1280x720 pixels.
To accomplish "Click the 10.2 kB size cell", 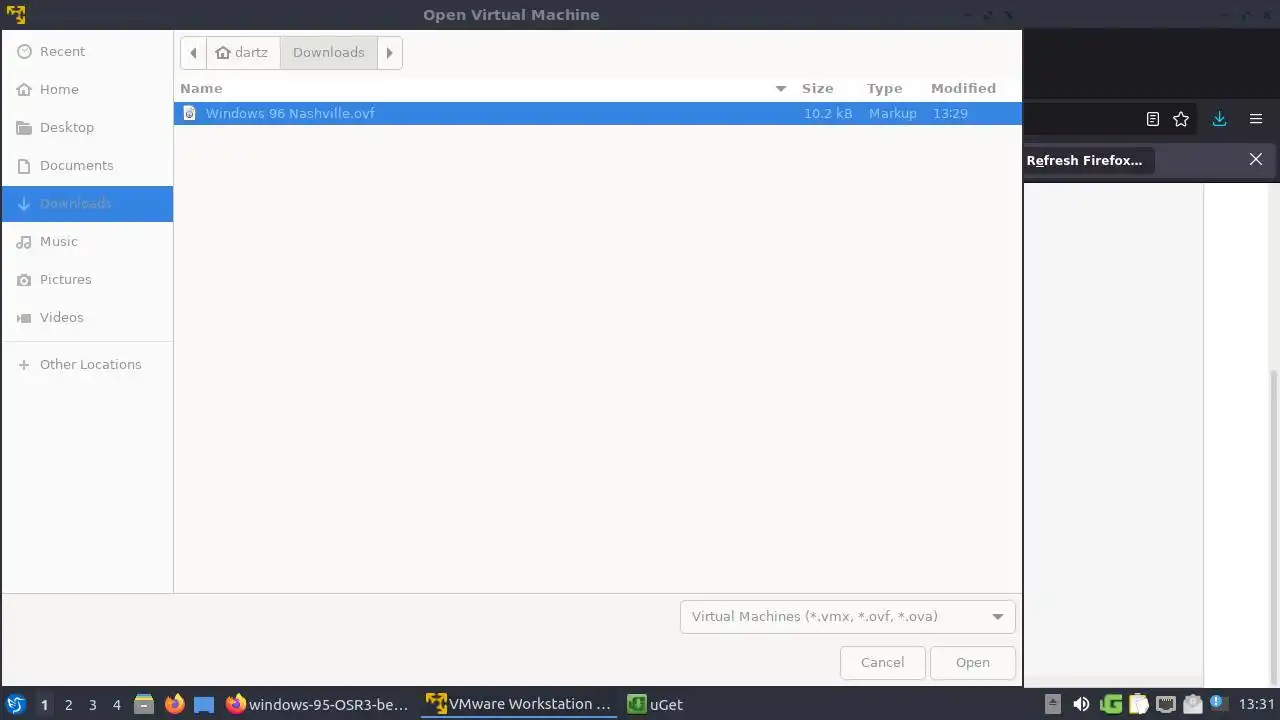I will pyautogui.click(x=828, y=113).
